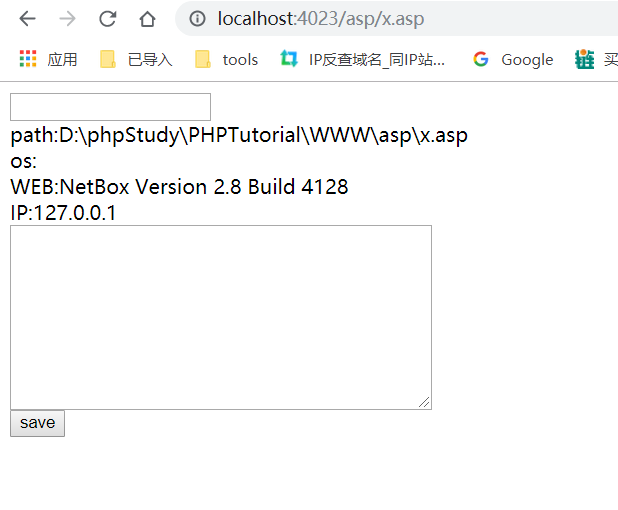This screenshot has height=510, width=618.
Task: Click the WEB:NetBox Version 2.8 Build 4128 line
Action: click(179, 187)
